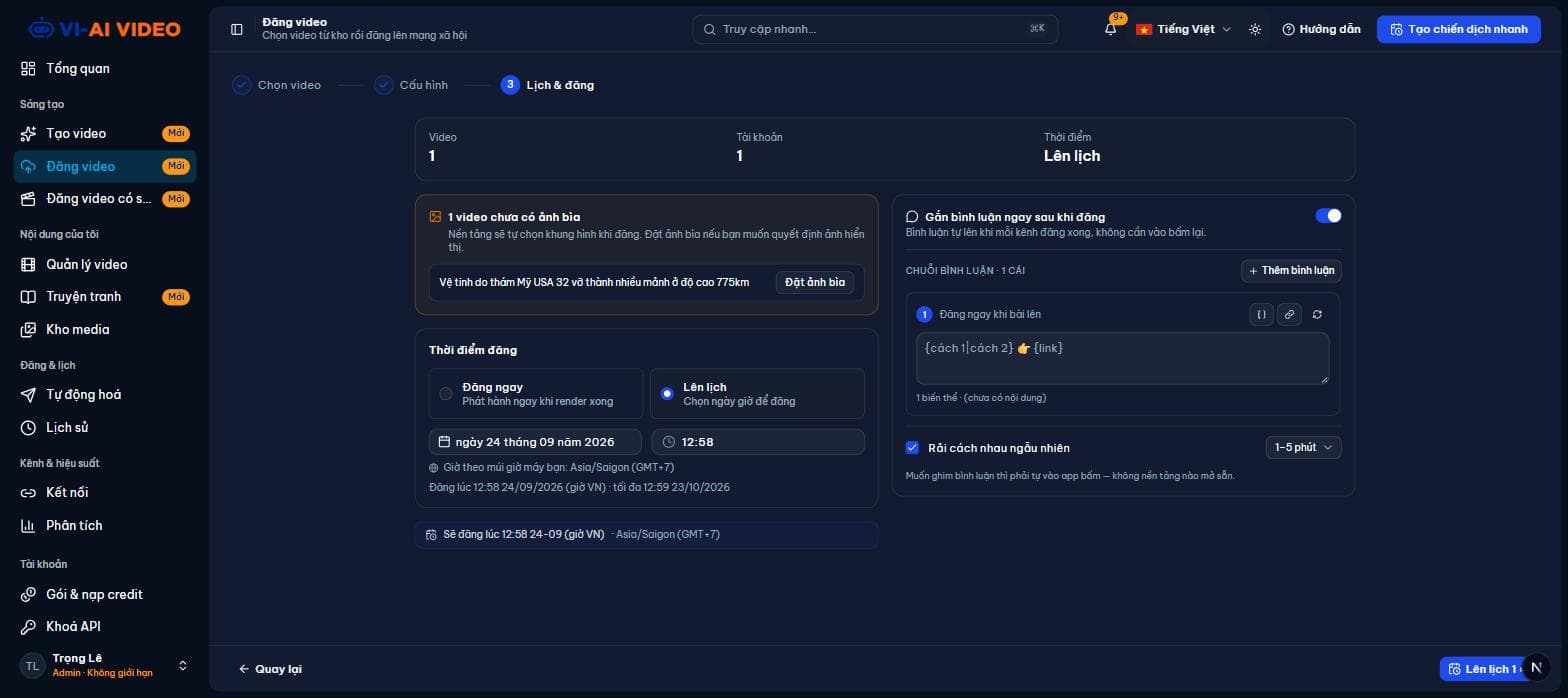Open Khoá API via its key icon
This screenshot has width=1568, height=698.
(28, 626)
